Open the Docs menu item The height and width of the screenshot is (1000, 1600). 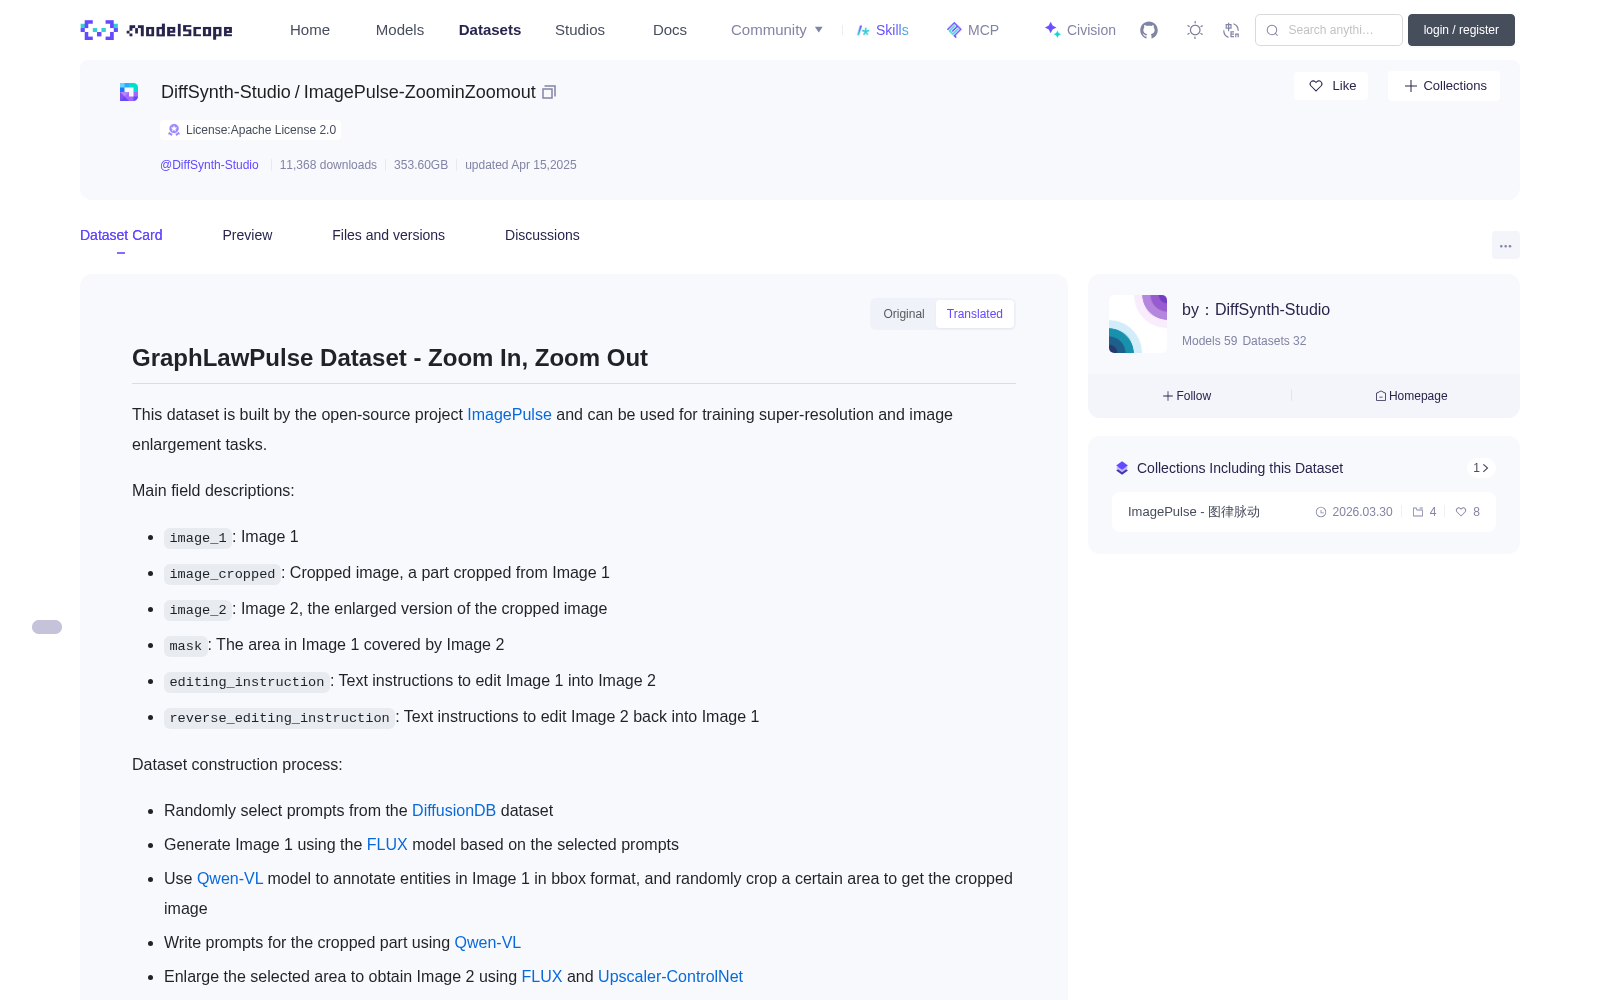[x=670, y=30]
